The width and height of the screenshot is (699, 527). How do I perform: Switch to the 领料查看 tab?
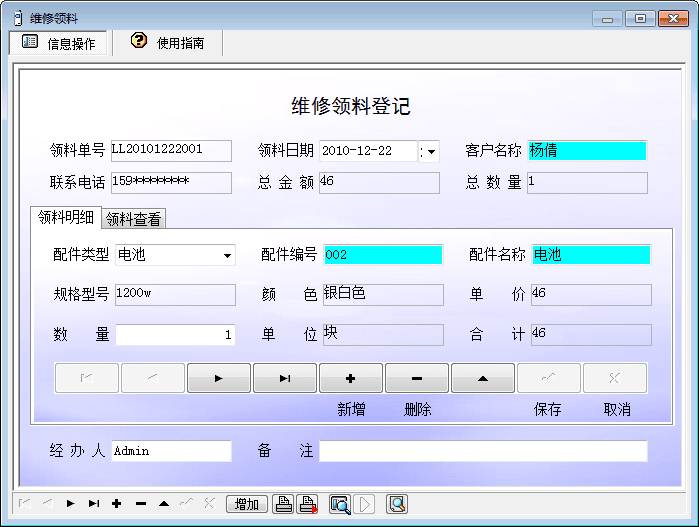(x=134, y=219)
